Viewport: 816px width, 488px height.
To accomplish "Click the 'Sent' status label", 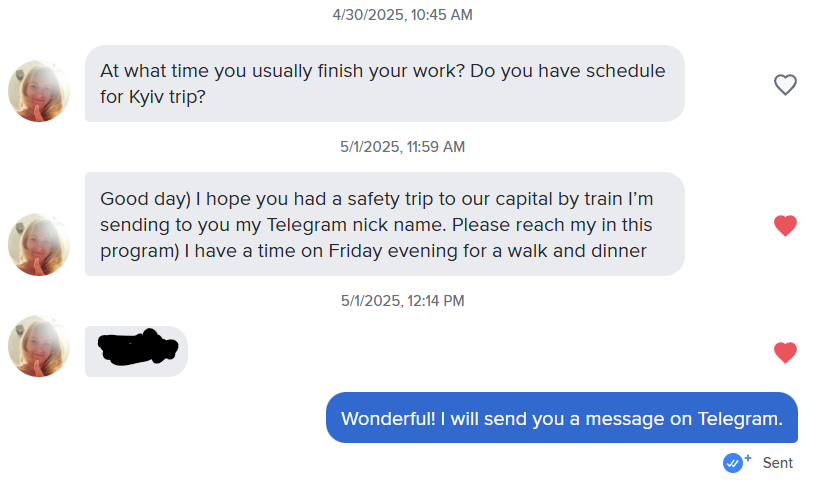I will [x=777, y=463].
